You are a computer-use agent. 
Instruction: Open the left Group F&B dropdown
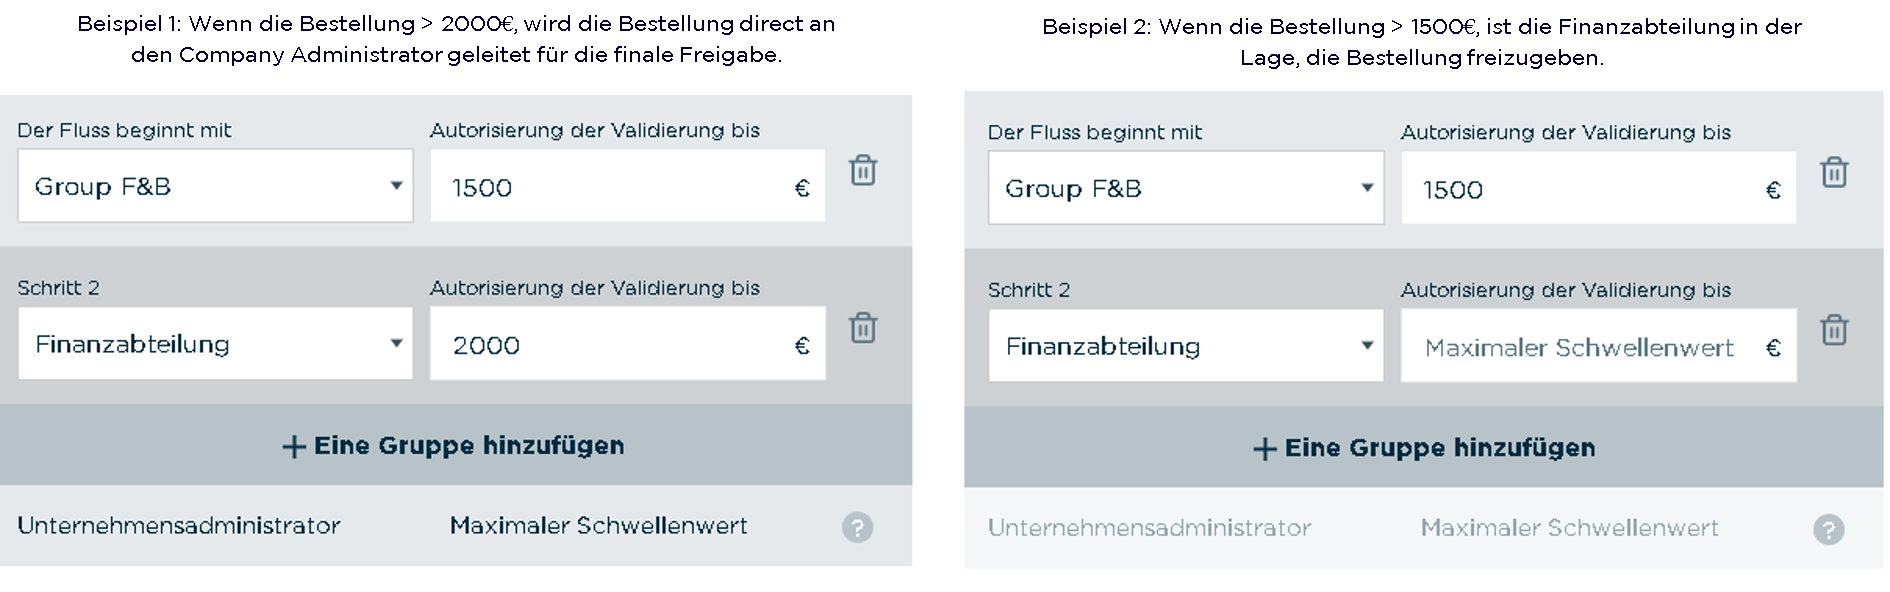pyautogui.click(x=215, y=186)
